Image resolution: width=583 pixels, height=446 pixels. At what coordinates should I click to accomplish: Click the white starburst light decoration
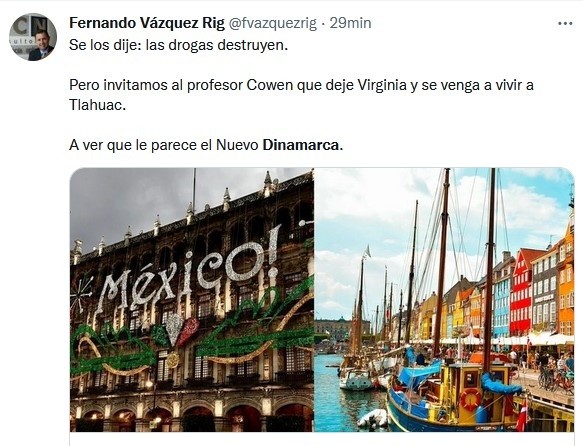(x=81, y=293)
